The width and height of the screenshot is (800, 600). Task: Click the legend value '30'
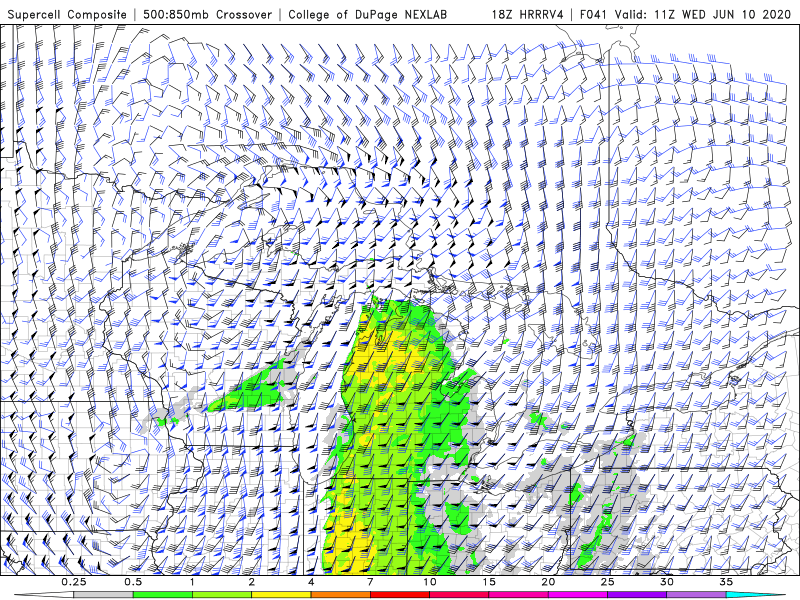coord(667,582)
